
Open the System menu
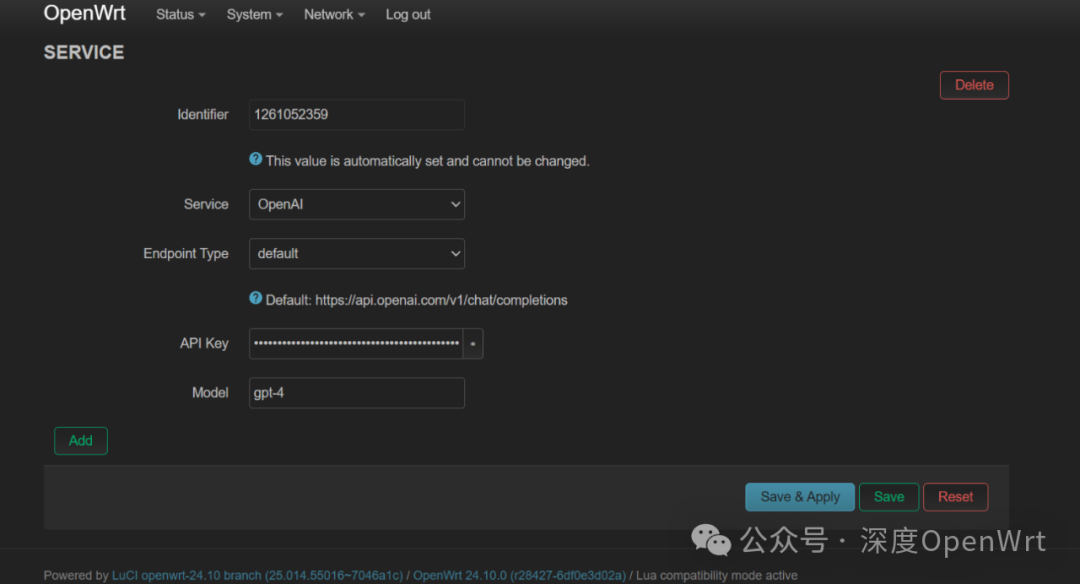coord(255,14)
